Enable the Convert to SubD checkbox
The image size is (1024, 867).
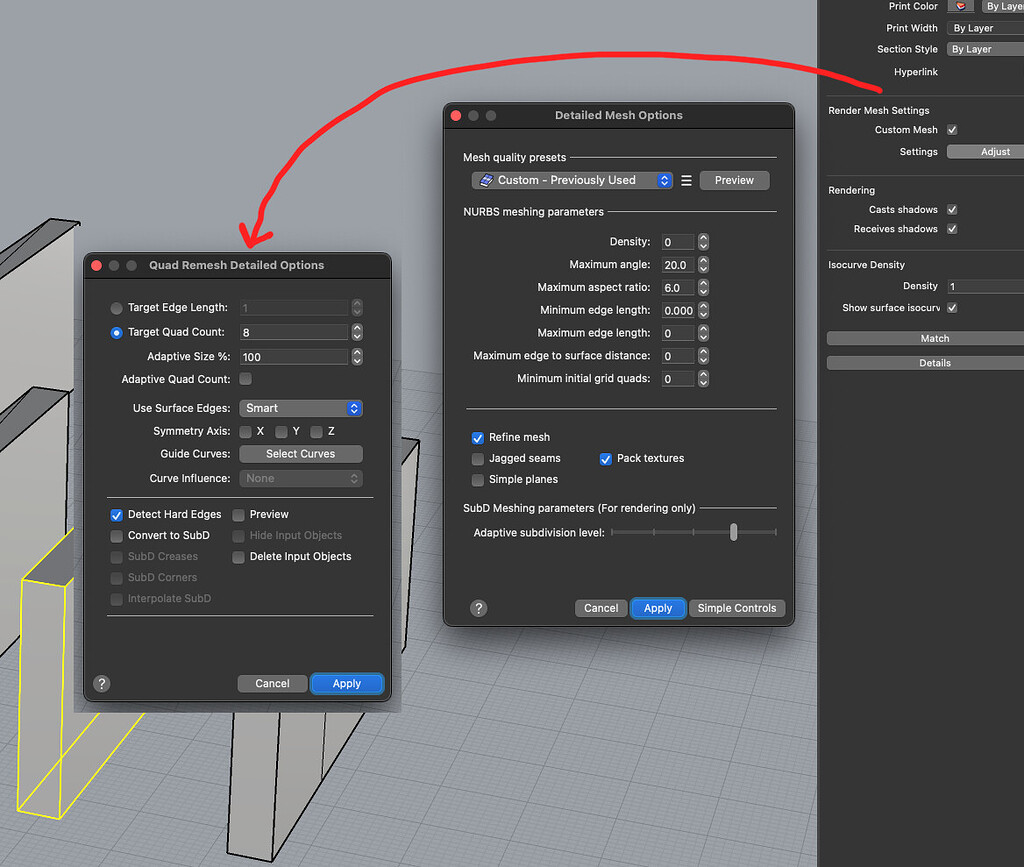point(116,535)
